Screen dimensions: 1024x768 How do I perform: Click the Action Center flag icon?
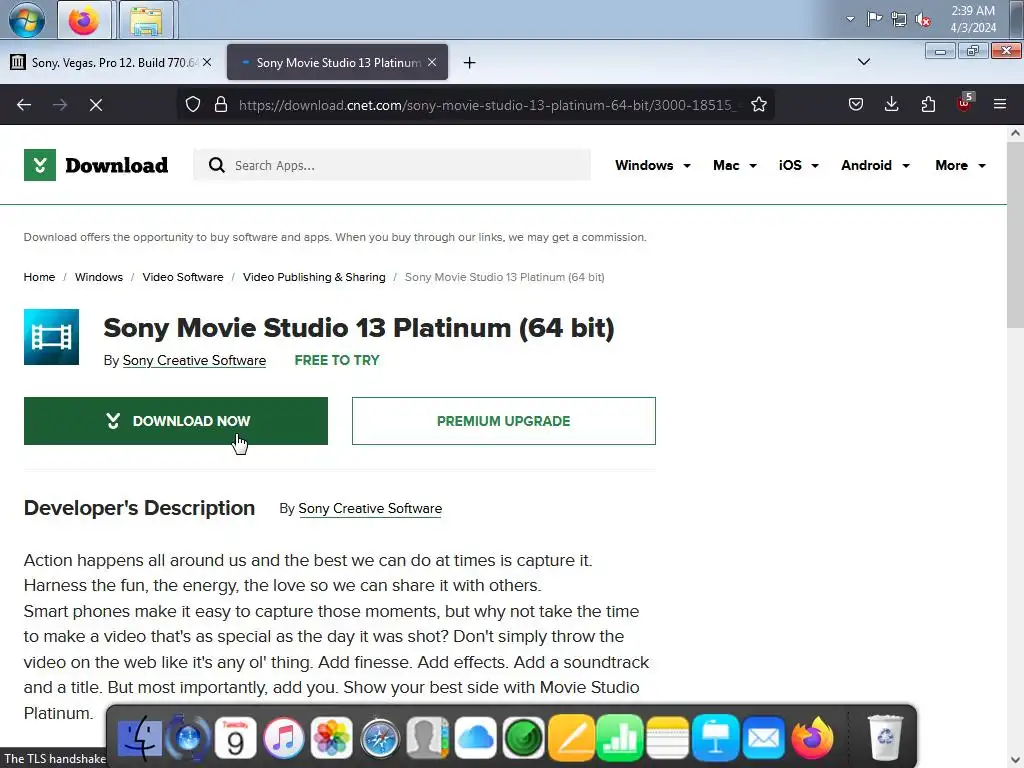874,19
